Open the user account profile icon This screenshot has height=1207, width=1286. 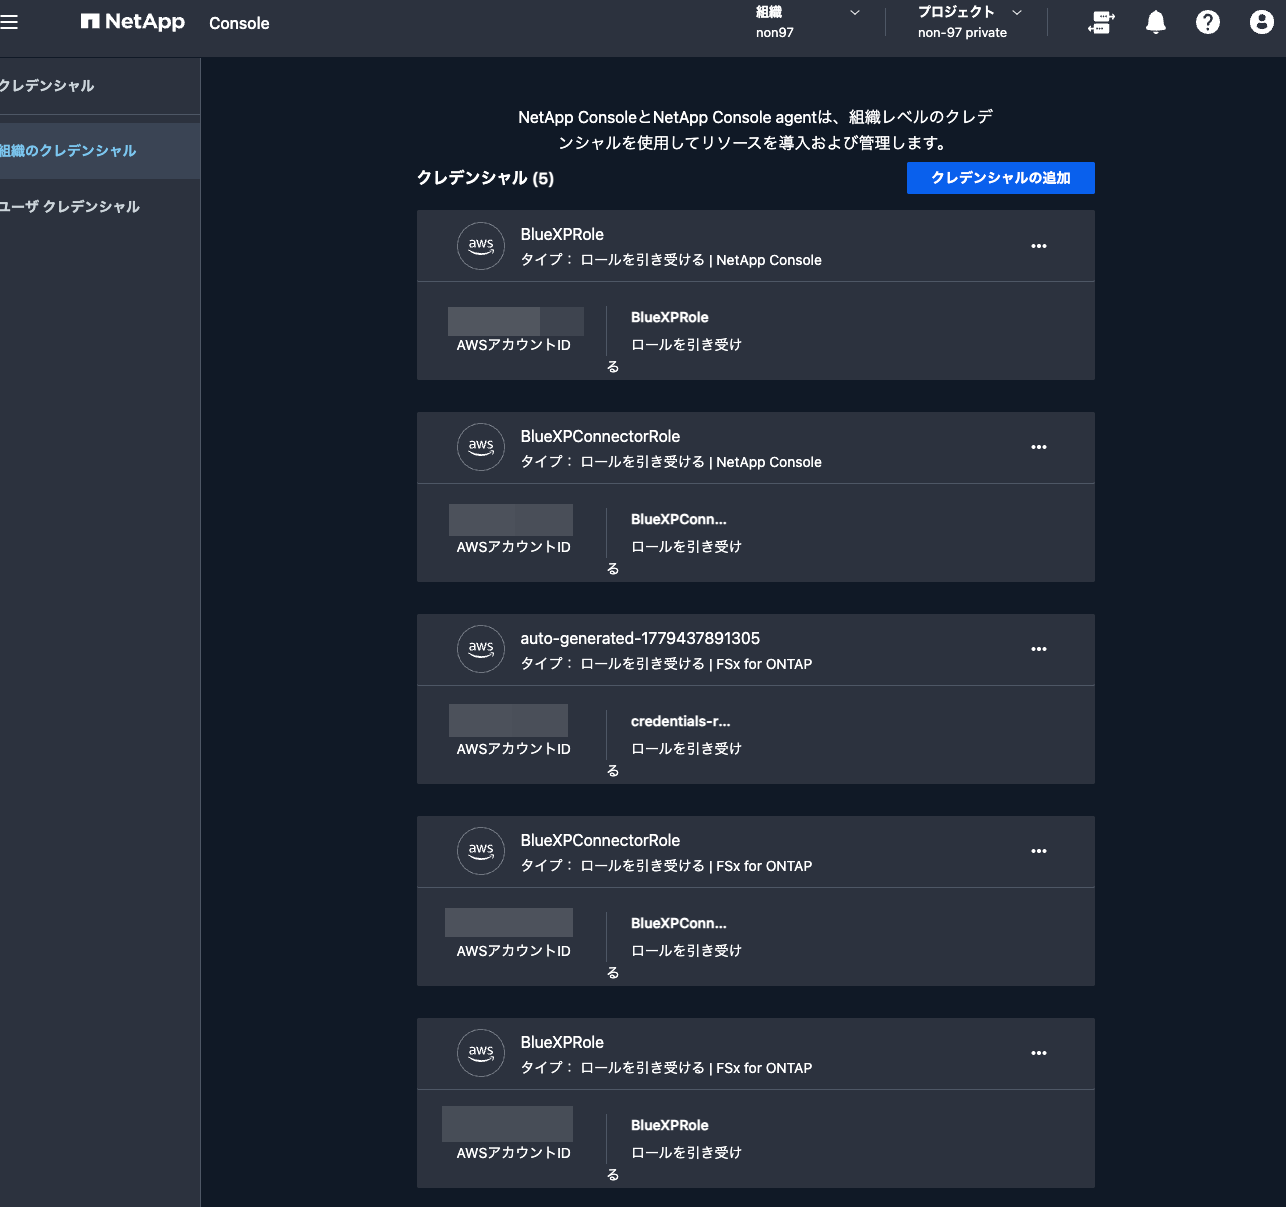pos(1262,22)
